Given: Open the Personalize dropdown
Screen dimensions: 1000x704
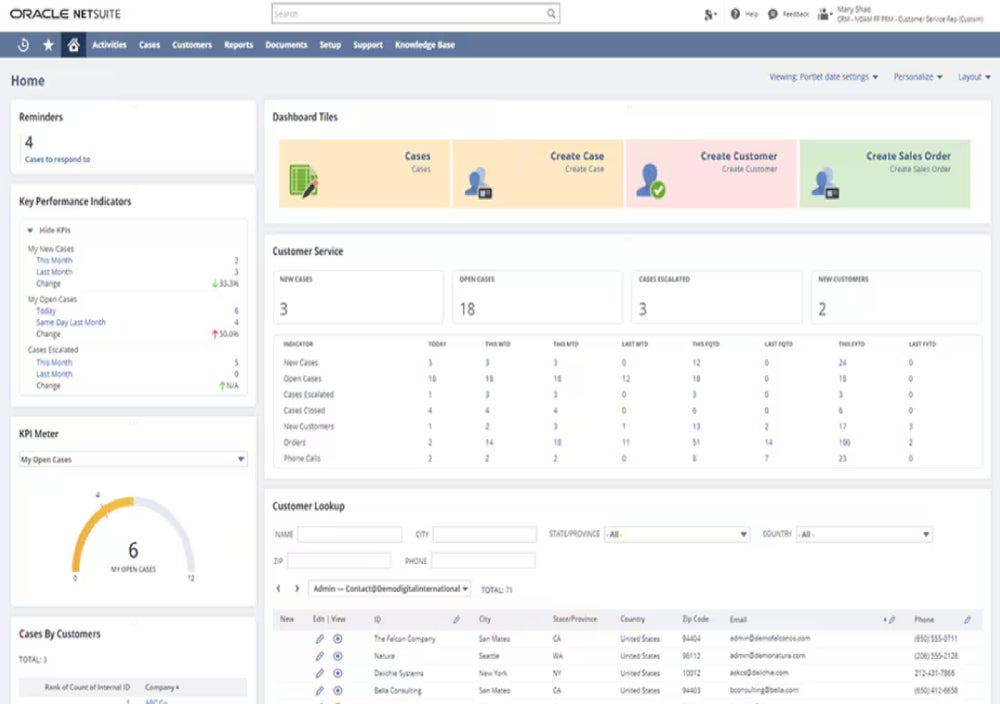Looking at the screenshot, I should pos(918,77).
